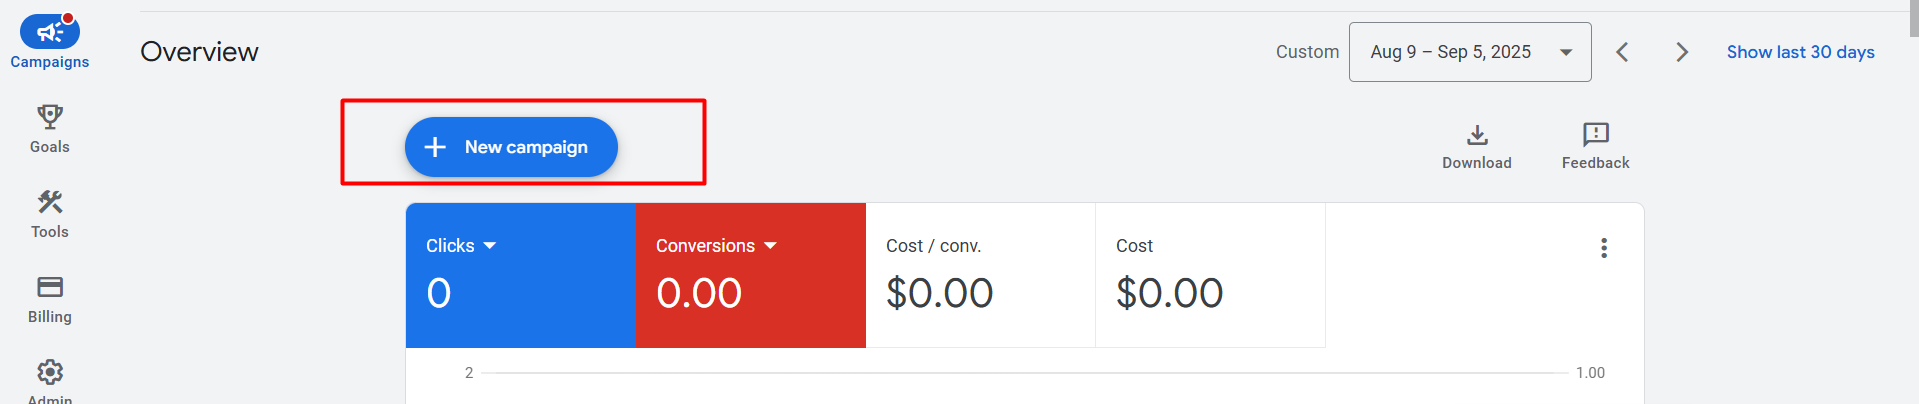Open the Goals trophy icon
Viewport: 1919px width, 404px height.
click(50, 117)
